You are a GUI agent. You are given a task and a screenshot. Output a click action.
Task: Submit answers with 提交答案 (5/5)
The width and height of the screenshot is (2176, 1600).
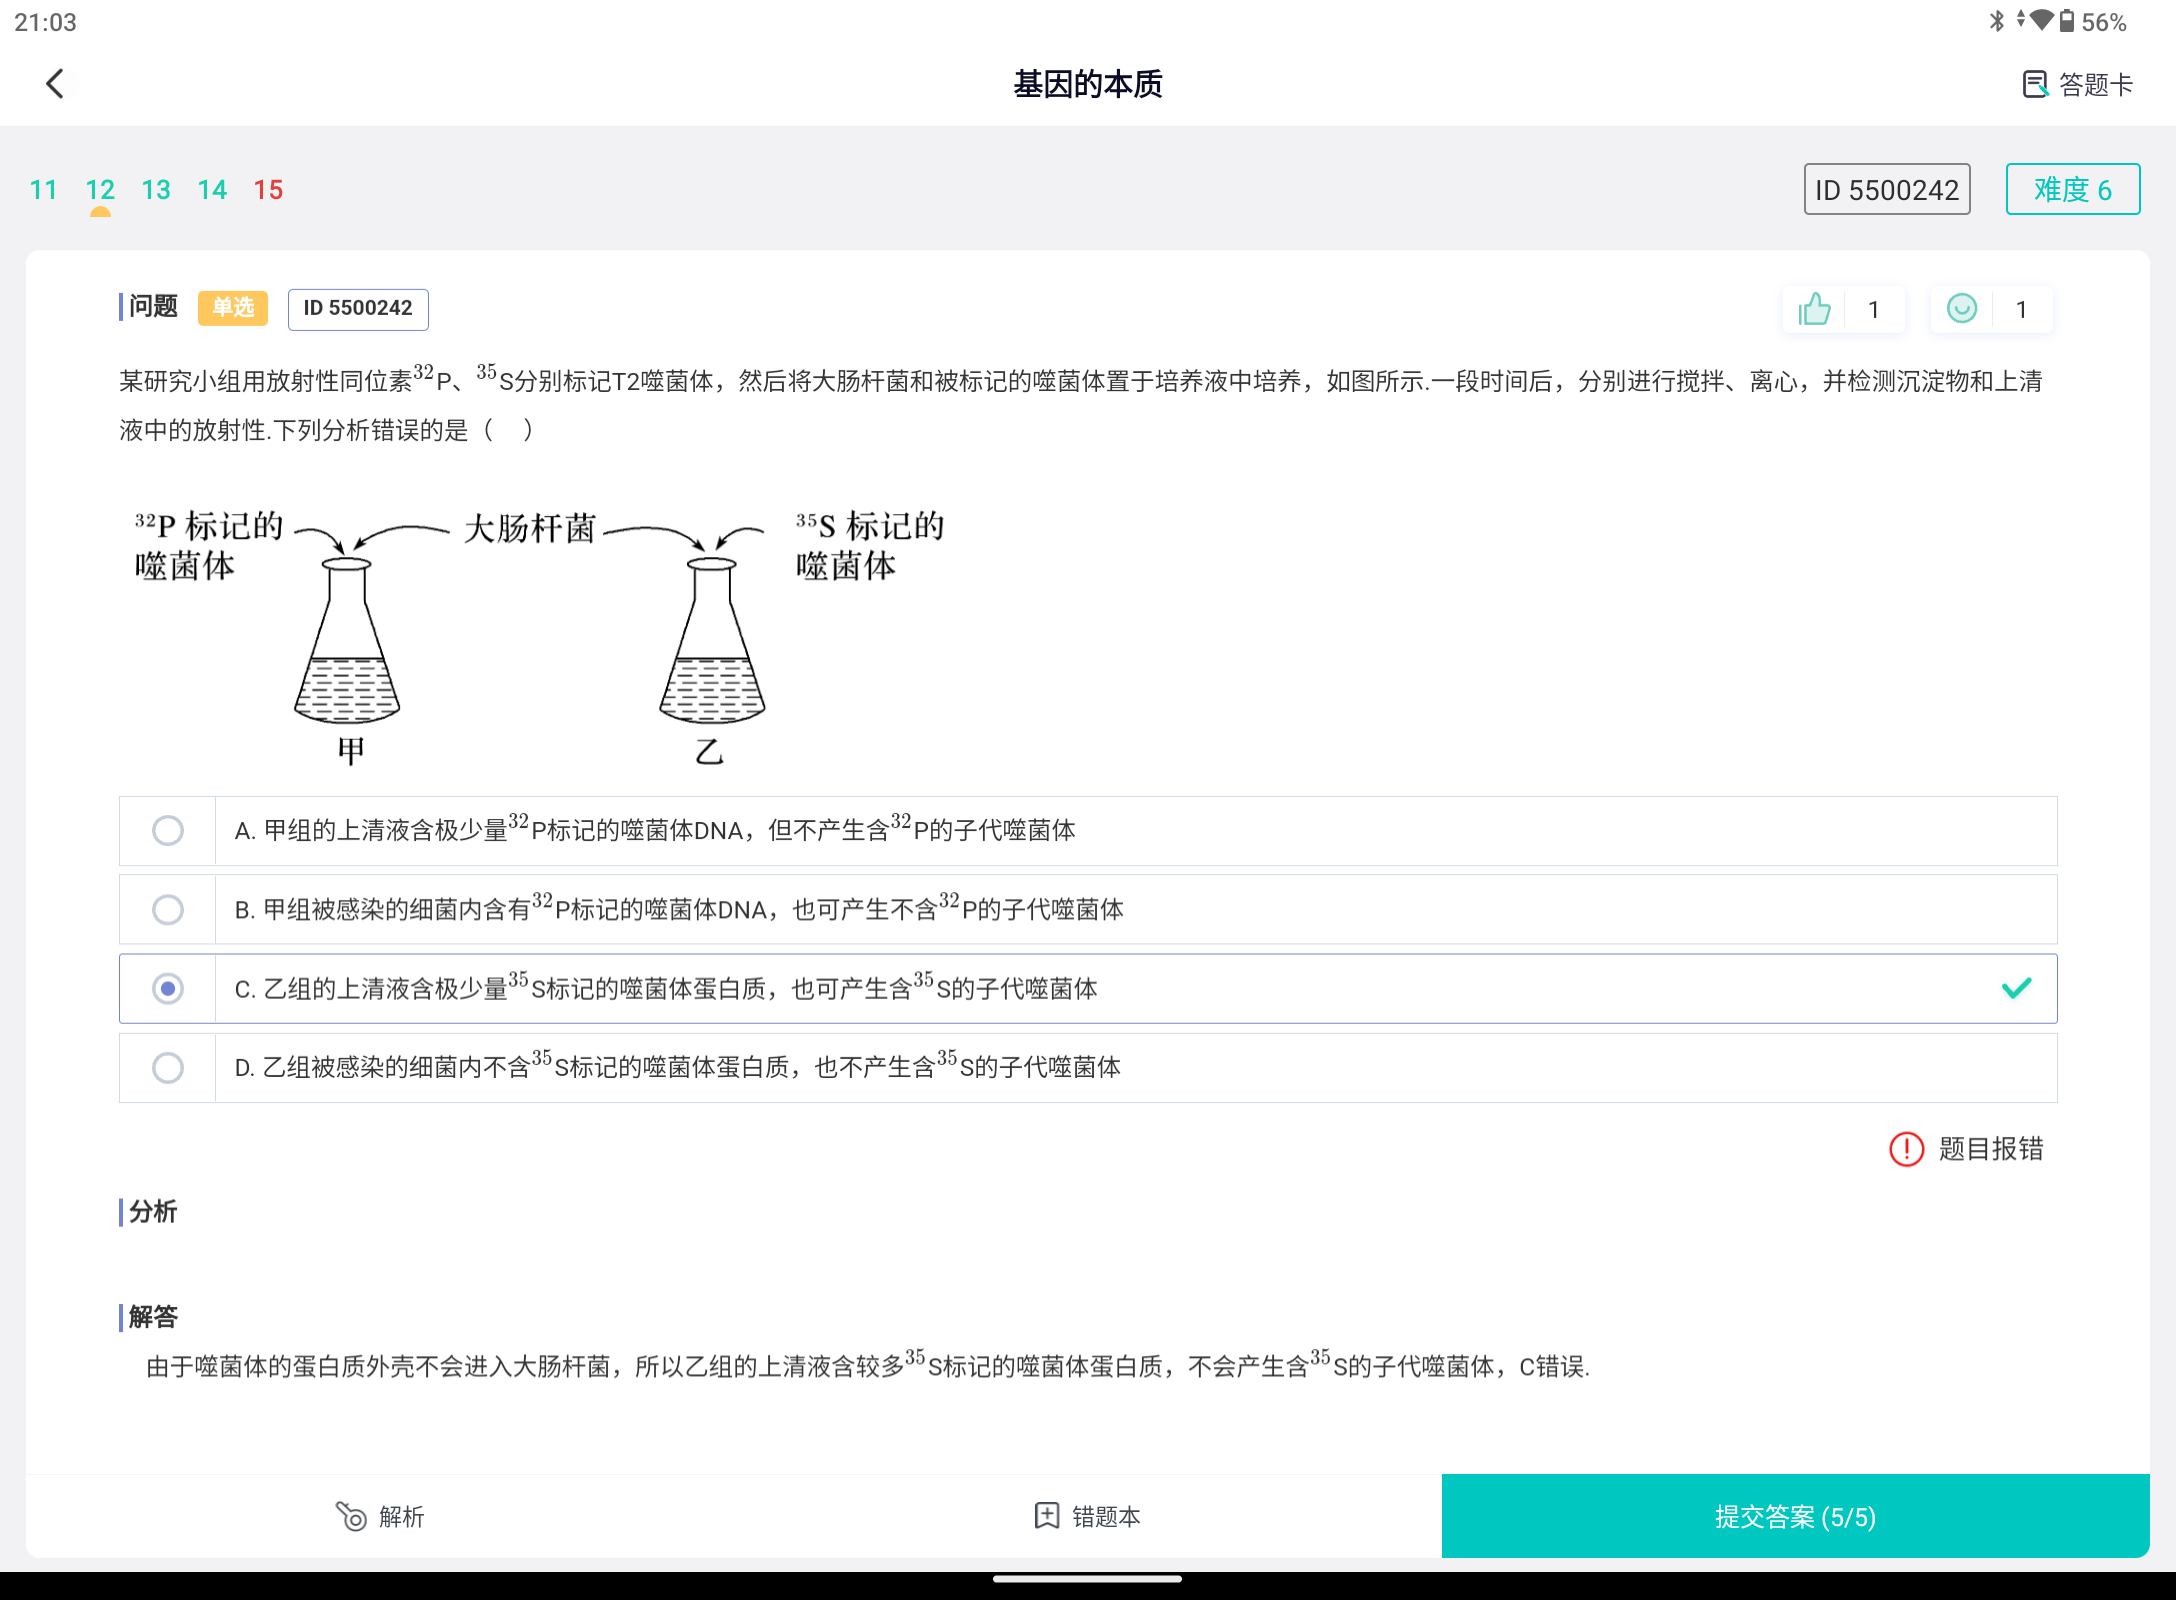(x=1795, y=1516)
